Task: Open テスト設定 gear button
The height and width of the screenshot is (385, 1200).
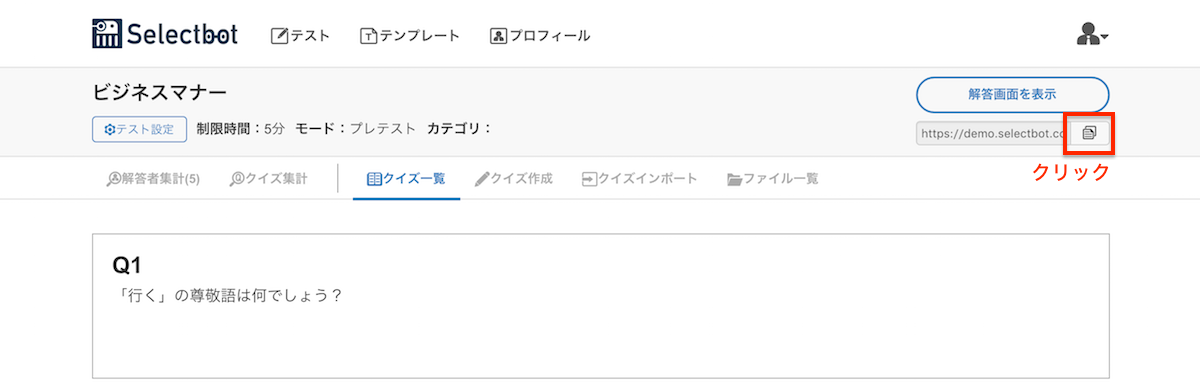Action: (x=140, y=129)
